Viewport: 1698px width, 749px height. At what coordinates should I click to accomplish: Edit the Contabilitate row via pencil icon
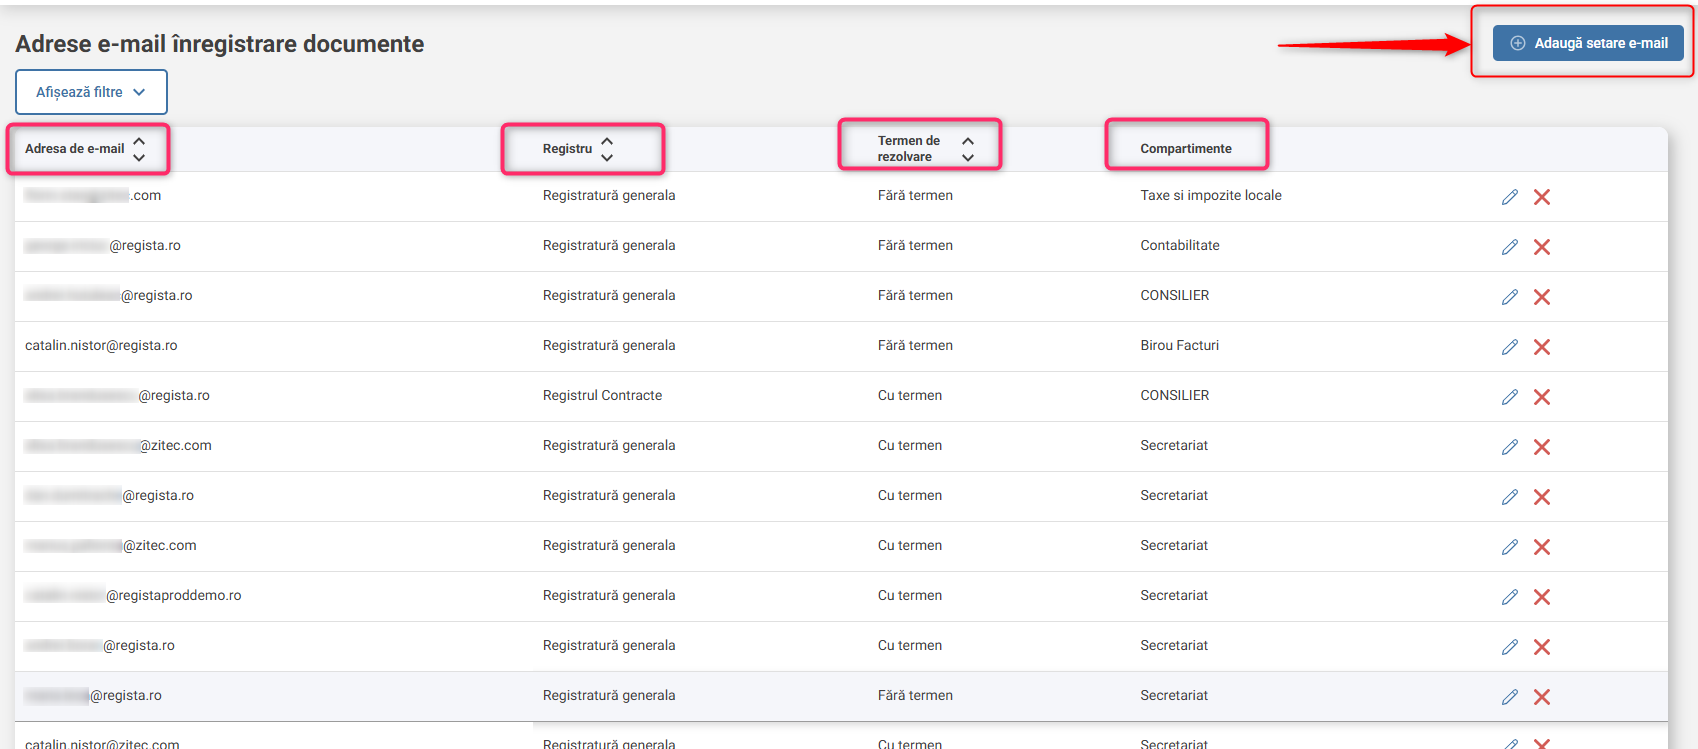click(1510, 247)
